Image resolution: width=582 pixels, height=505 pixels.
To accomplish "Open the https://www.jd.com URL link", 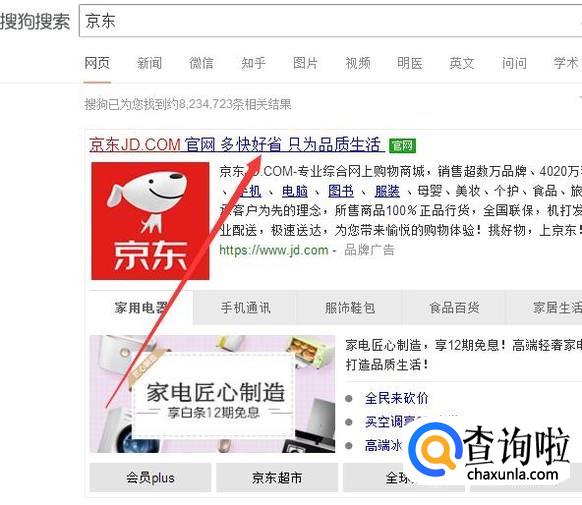I will (x=274, y=250).
